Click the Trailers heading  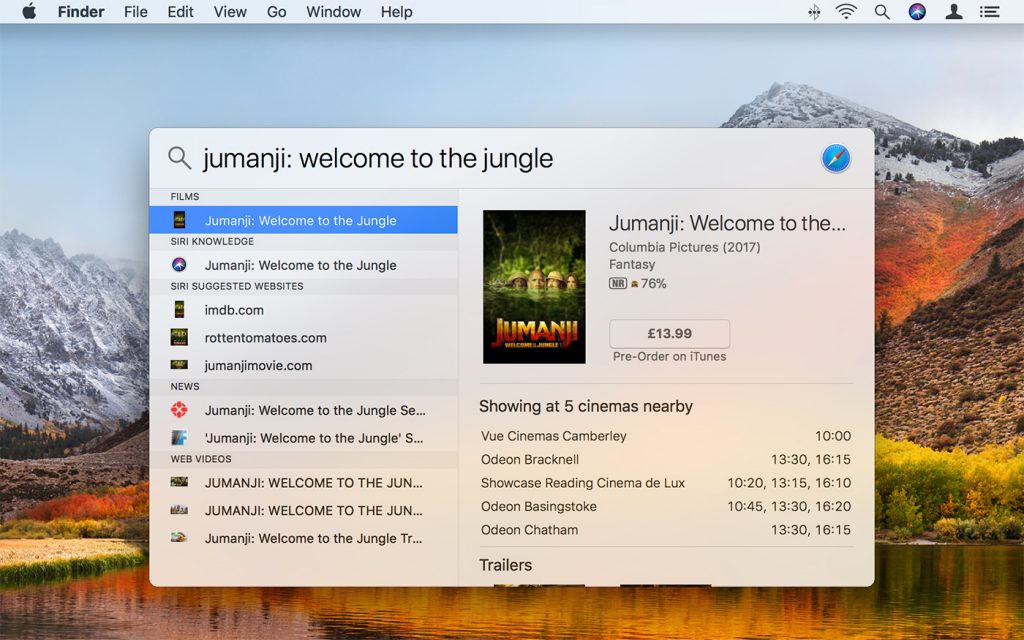(505, 565)
